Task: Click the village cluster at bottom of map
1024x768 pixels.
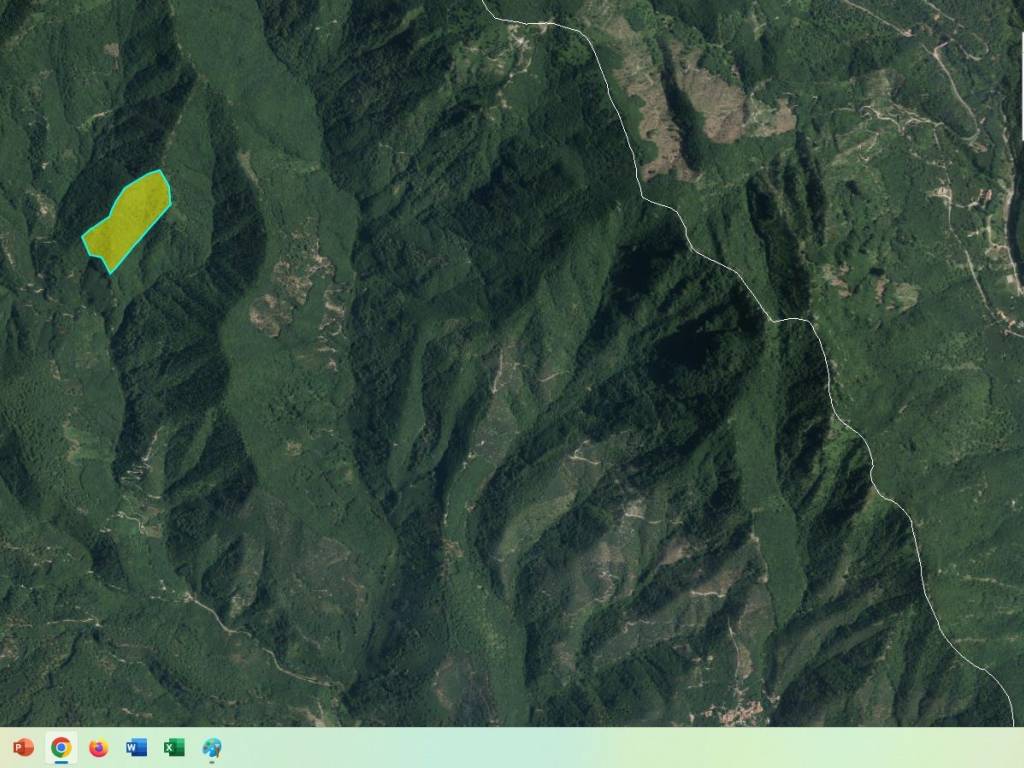Action: point(738,712)
